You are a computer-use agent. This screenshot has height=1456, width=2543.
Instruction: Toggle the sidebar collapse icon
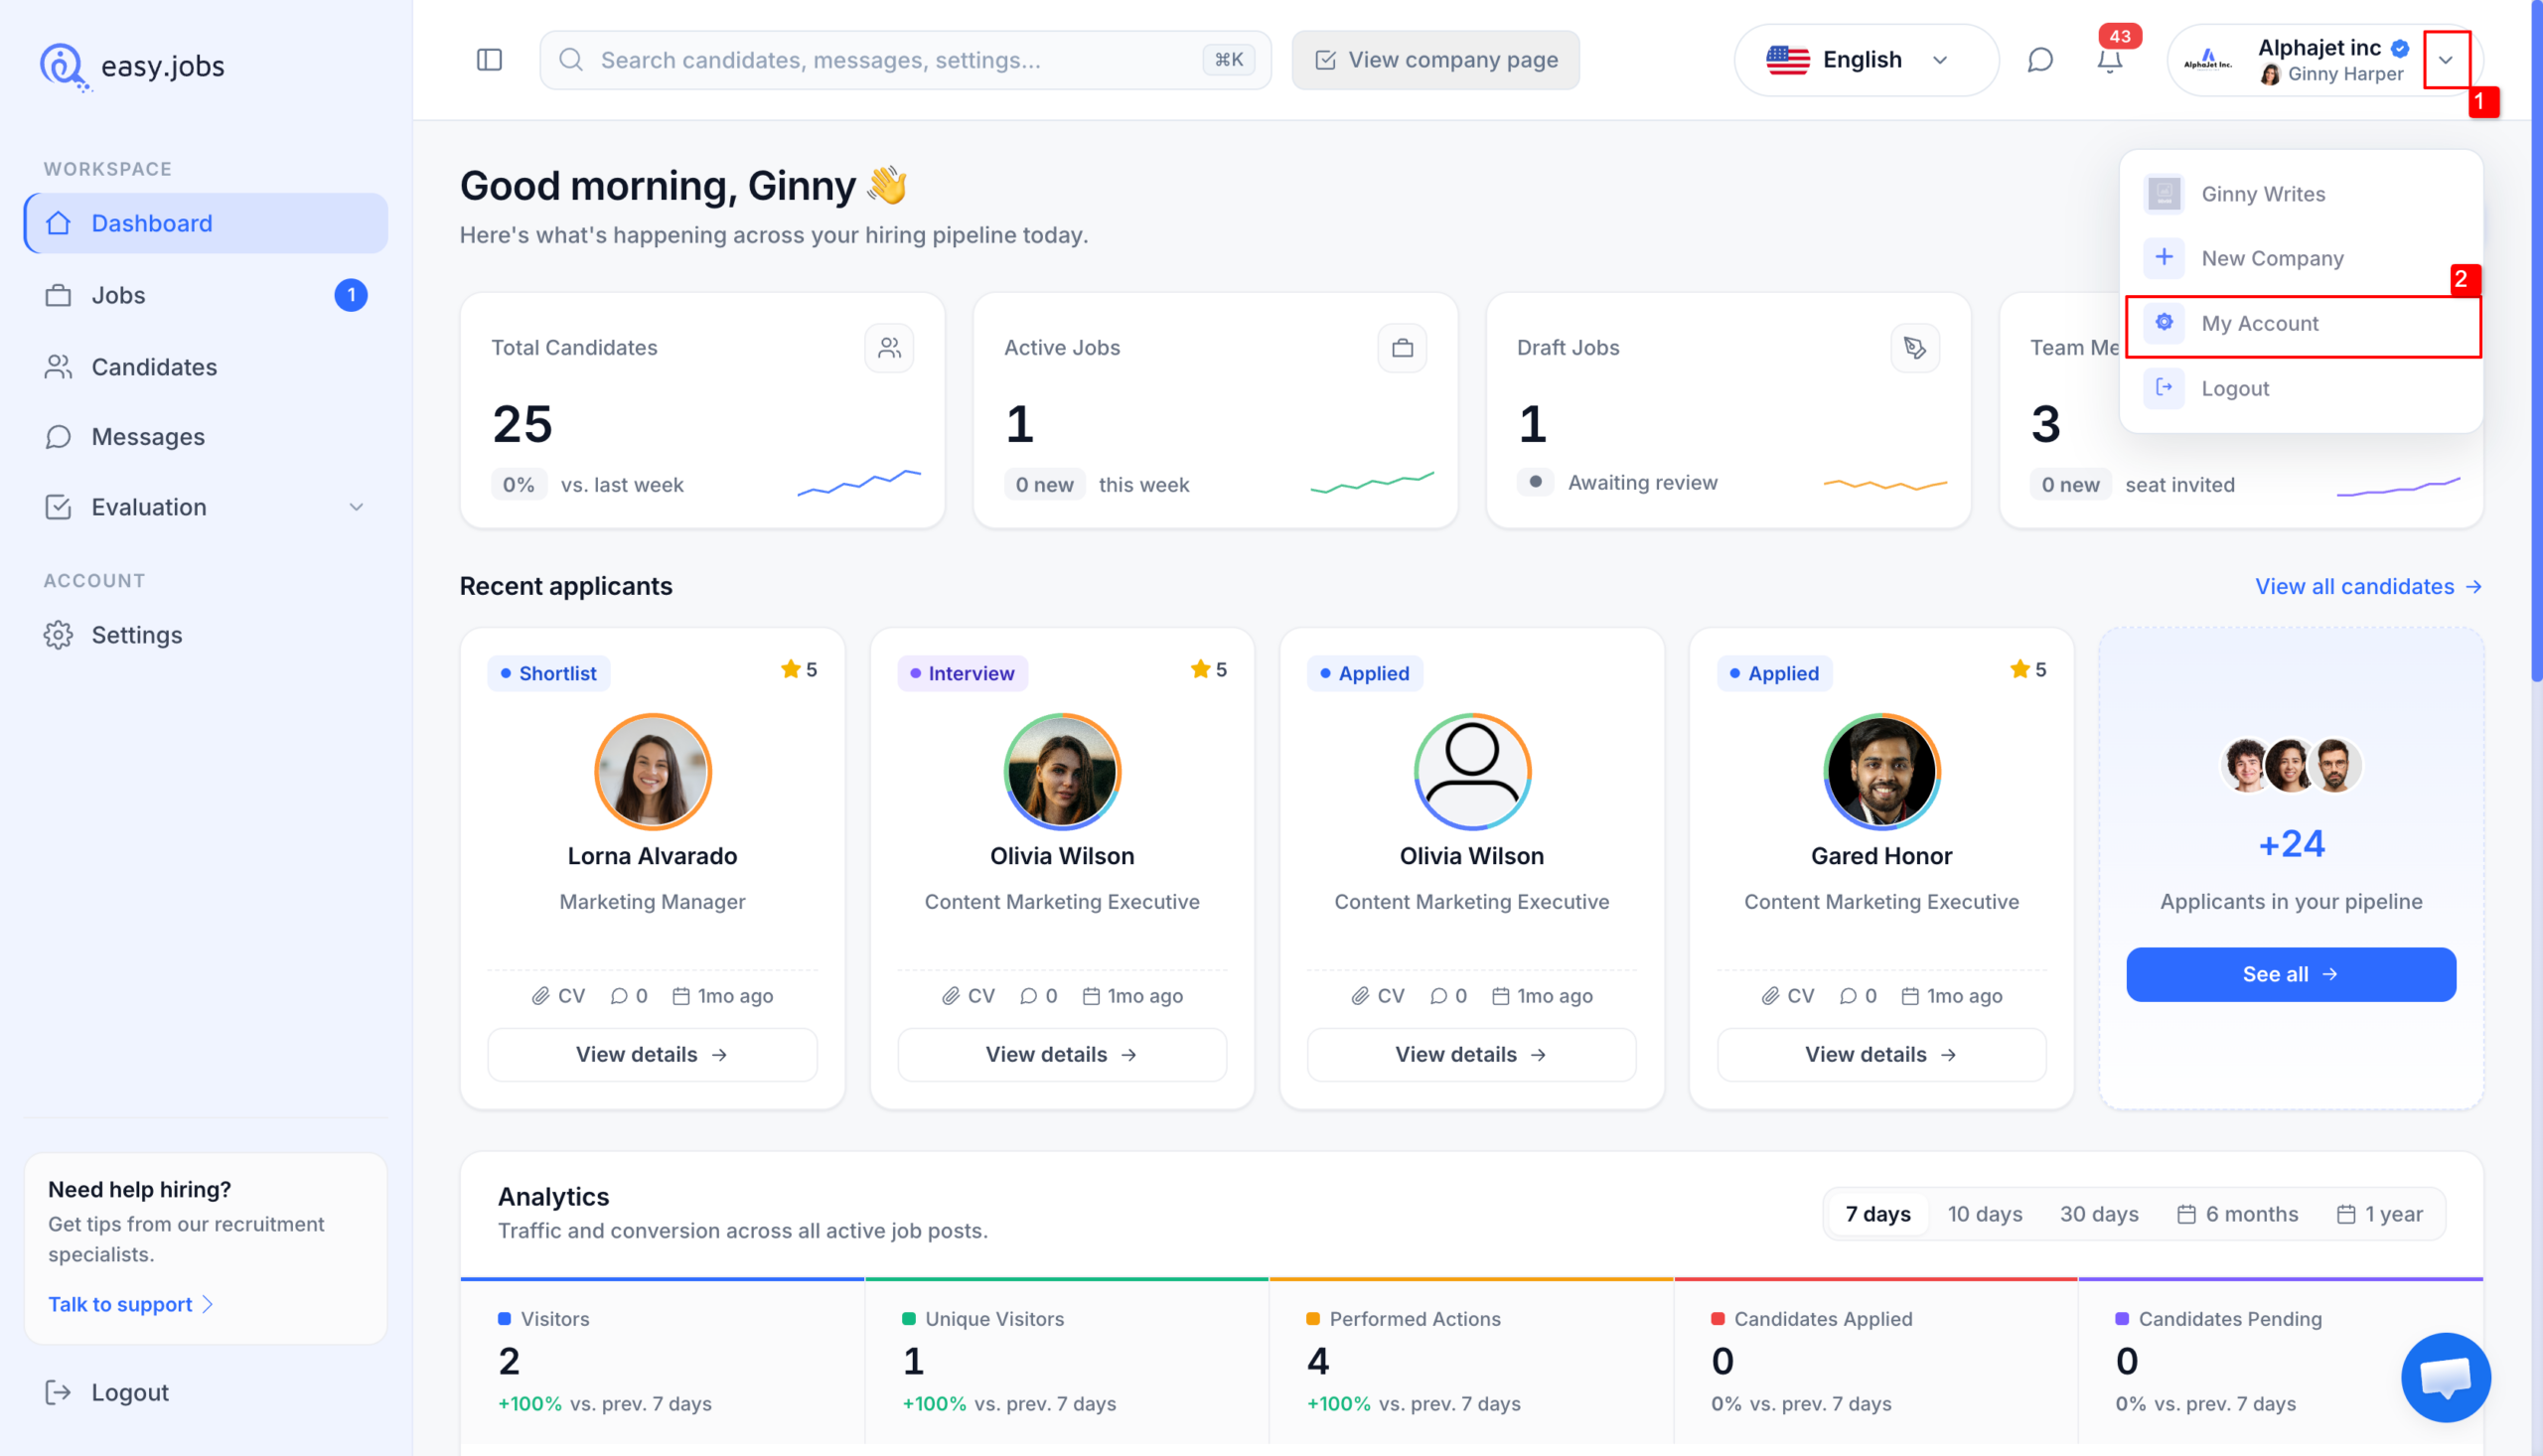[489, 60]
